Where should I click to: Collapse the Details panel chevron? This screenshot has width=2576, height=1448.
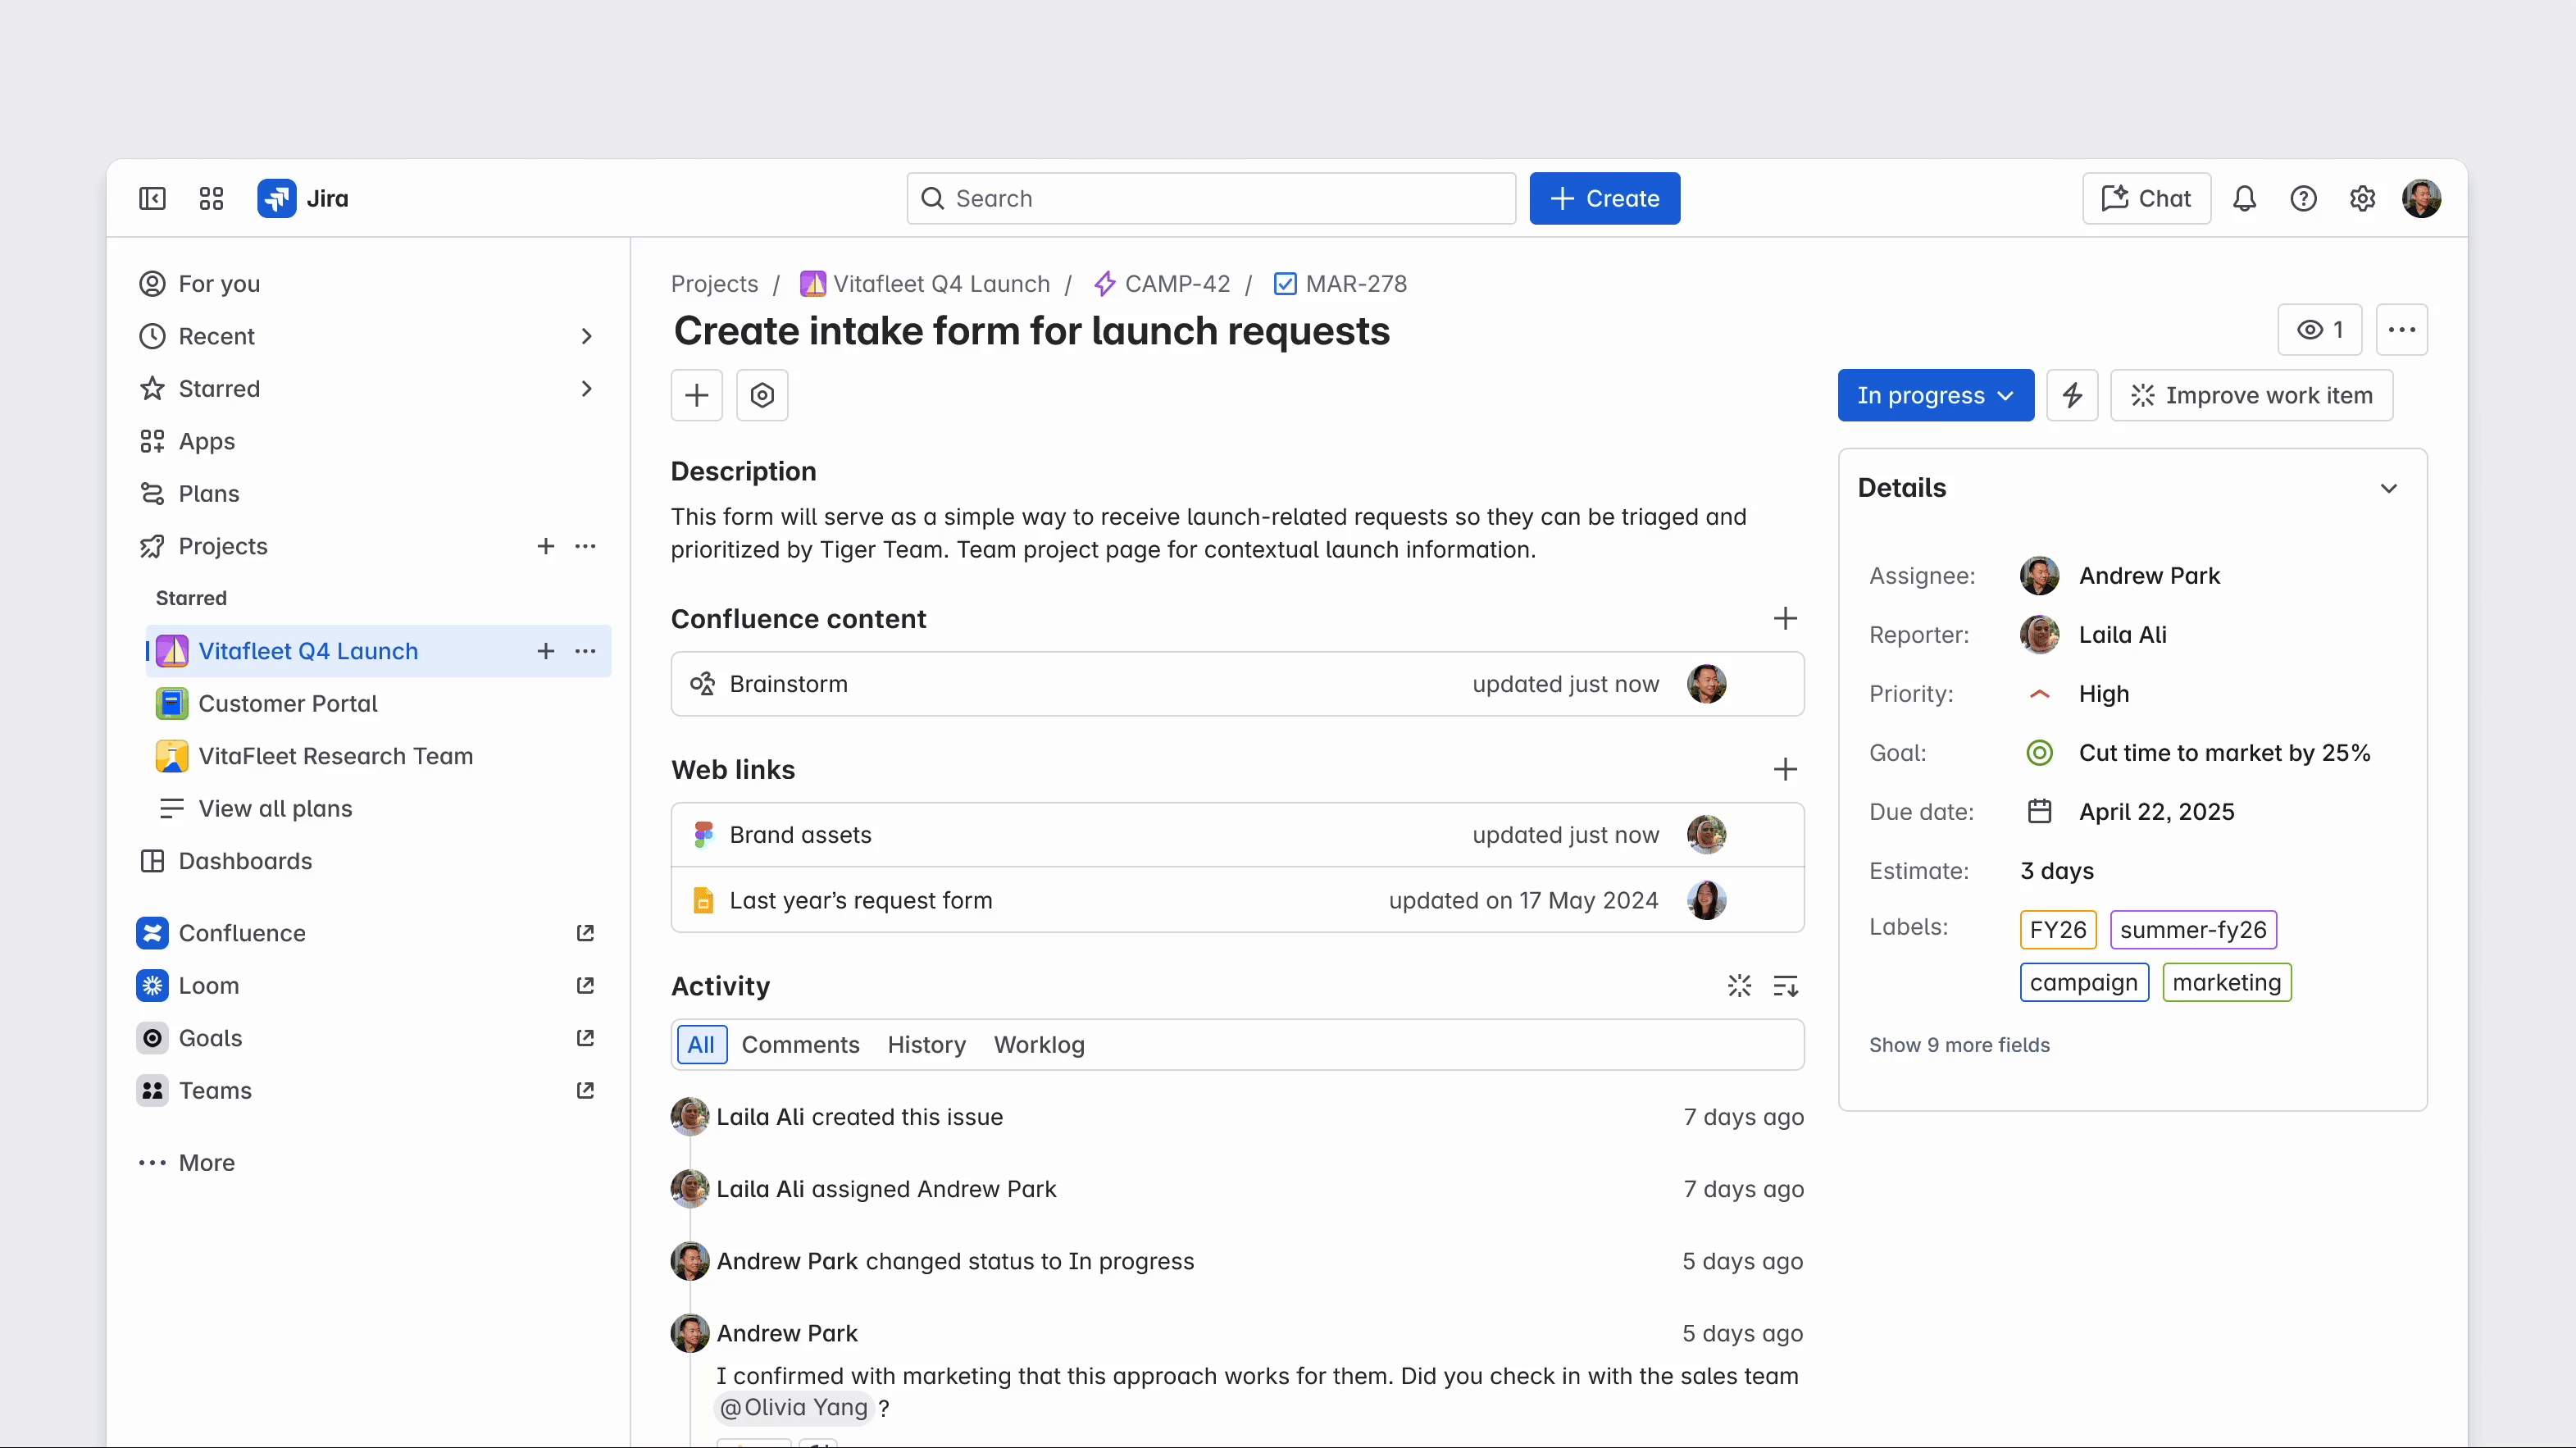click(2388, 488)
